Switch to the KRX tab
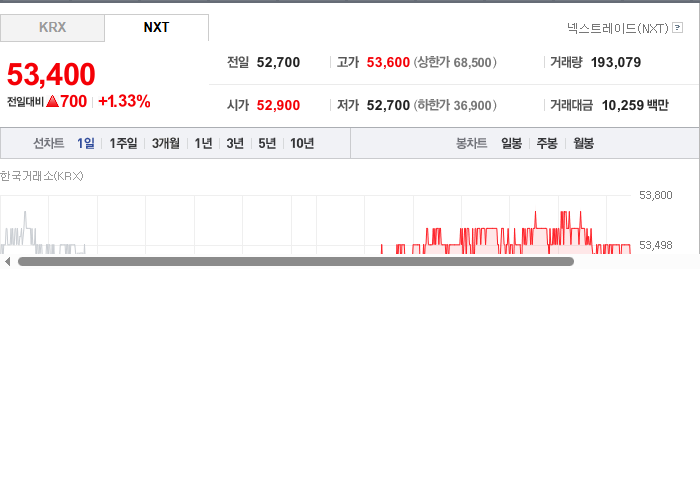 click(x=52, y=28)
